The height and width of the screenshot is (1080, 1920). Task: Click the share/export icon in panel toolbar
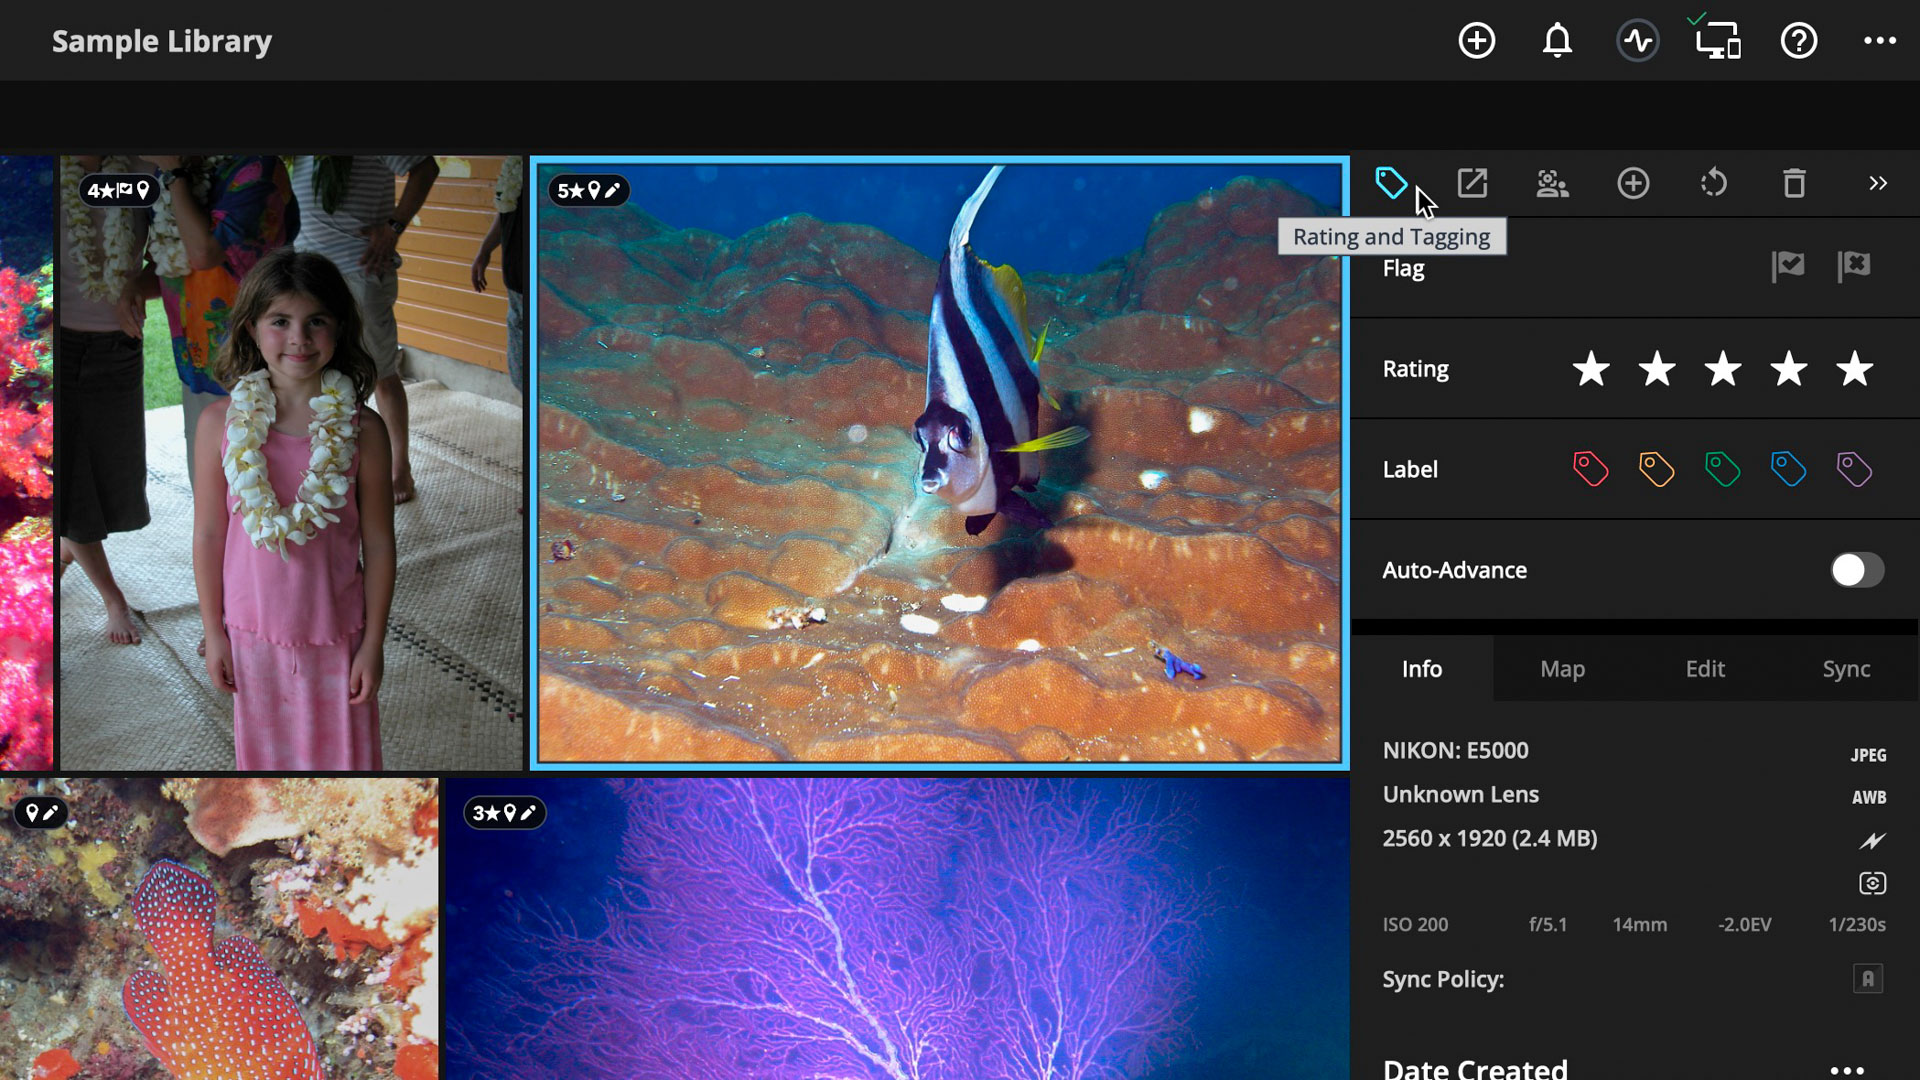1472,183
